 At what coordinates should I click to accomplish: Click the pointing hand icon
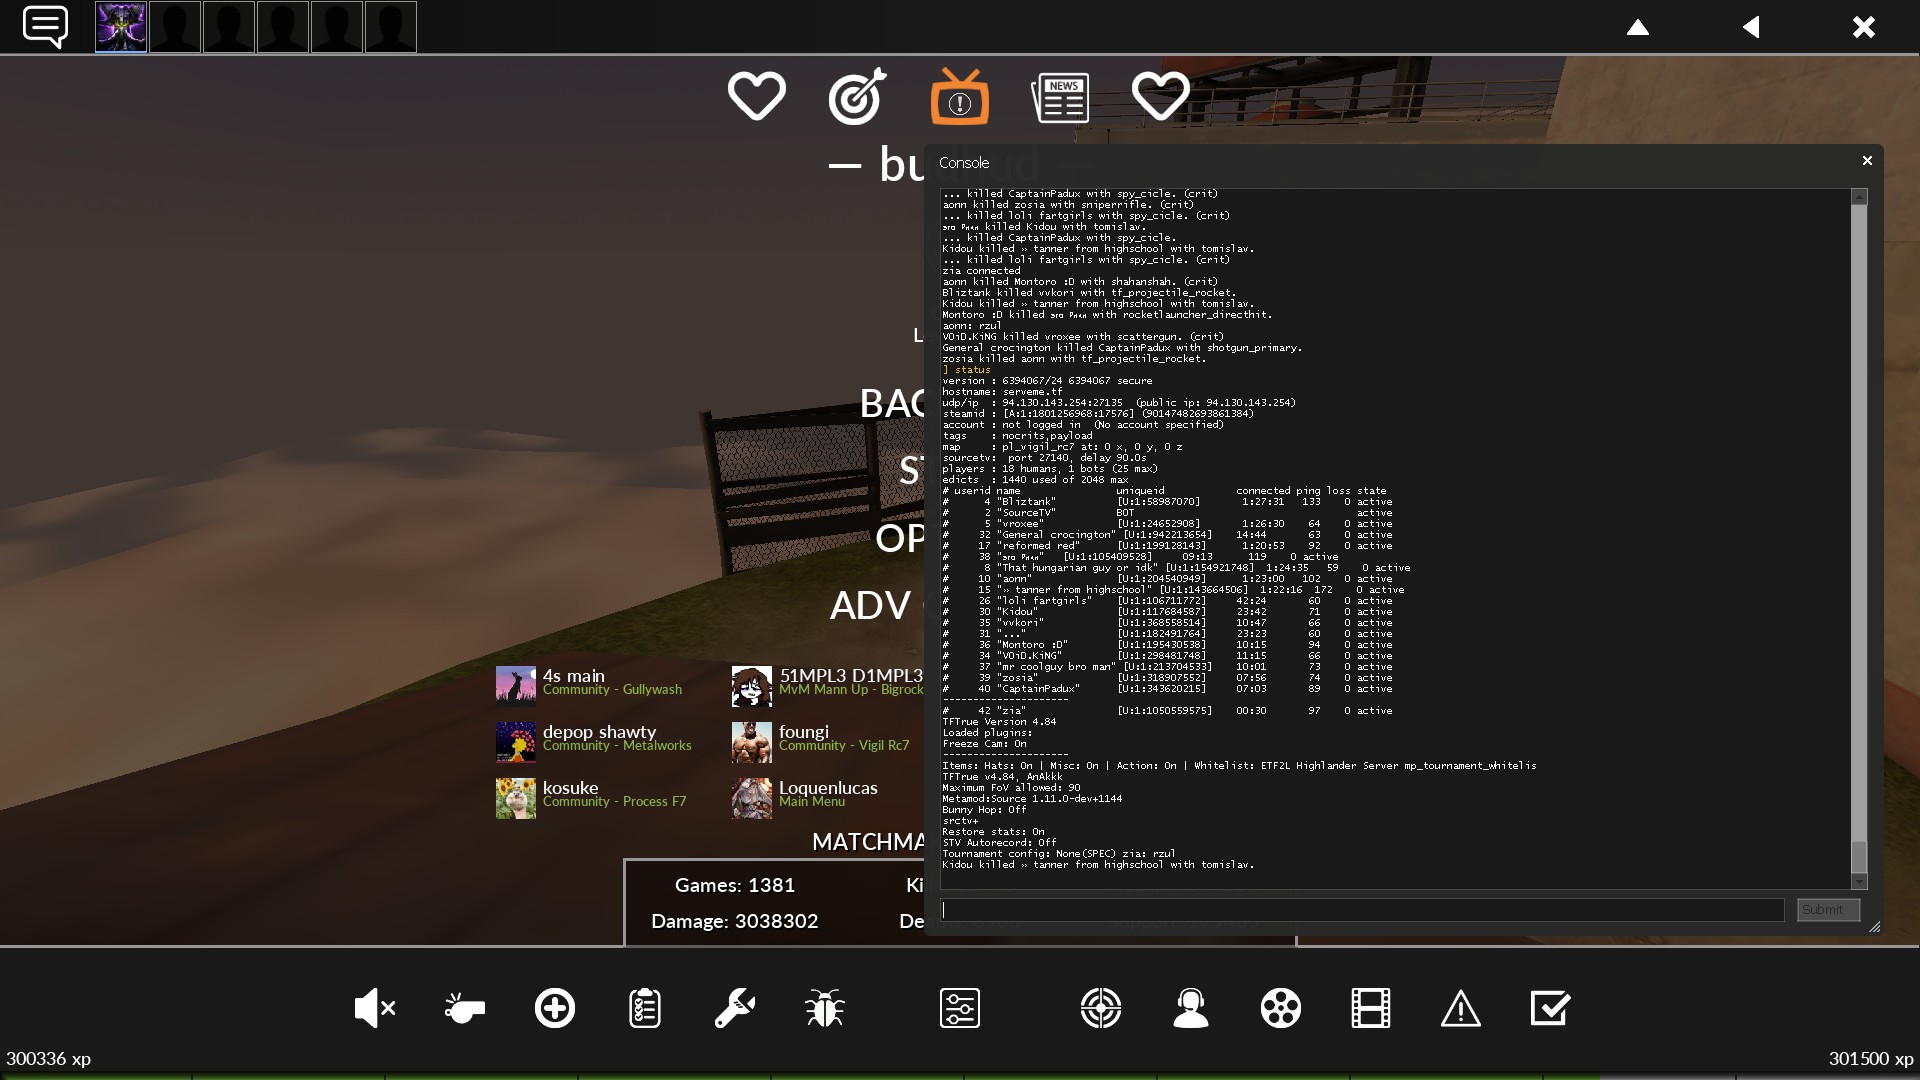465,1008
